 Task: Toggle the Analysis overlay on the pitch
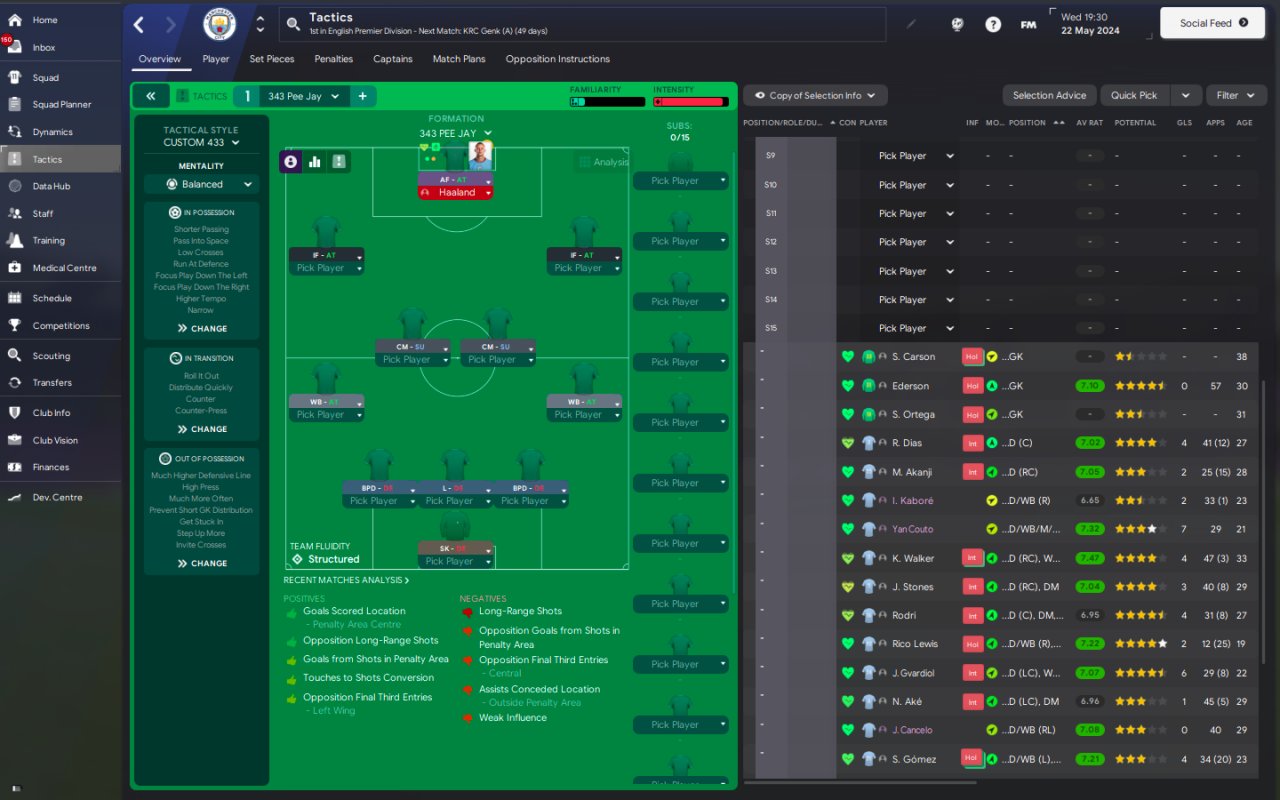604,162
